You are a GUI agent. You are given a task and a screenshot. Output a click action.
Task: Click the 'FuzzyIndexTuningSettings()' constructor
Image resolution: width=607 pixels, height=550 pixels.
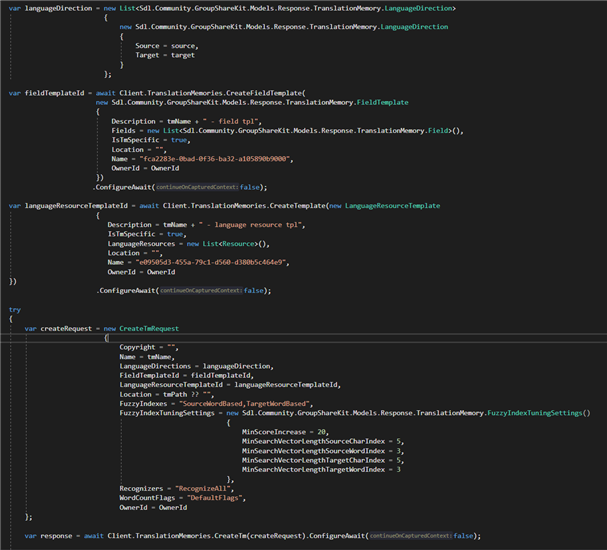pyautogui.click(x=539, y=413)
